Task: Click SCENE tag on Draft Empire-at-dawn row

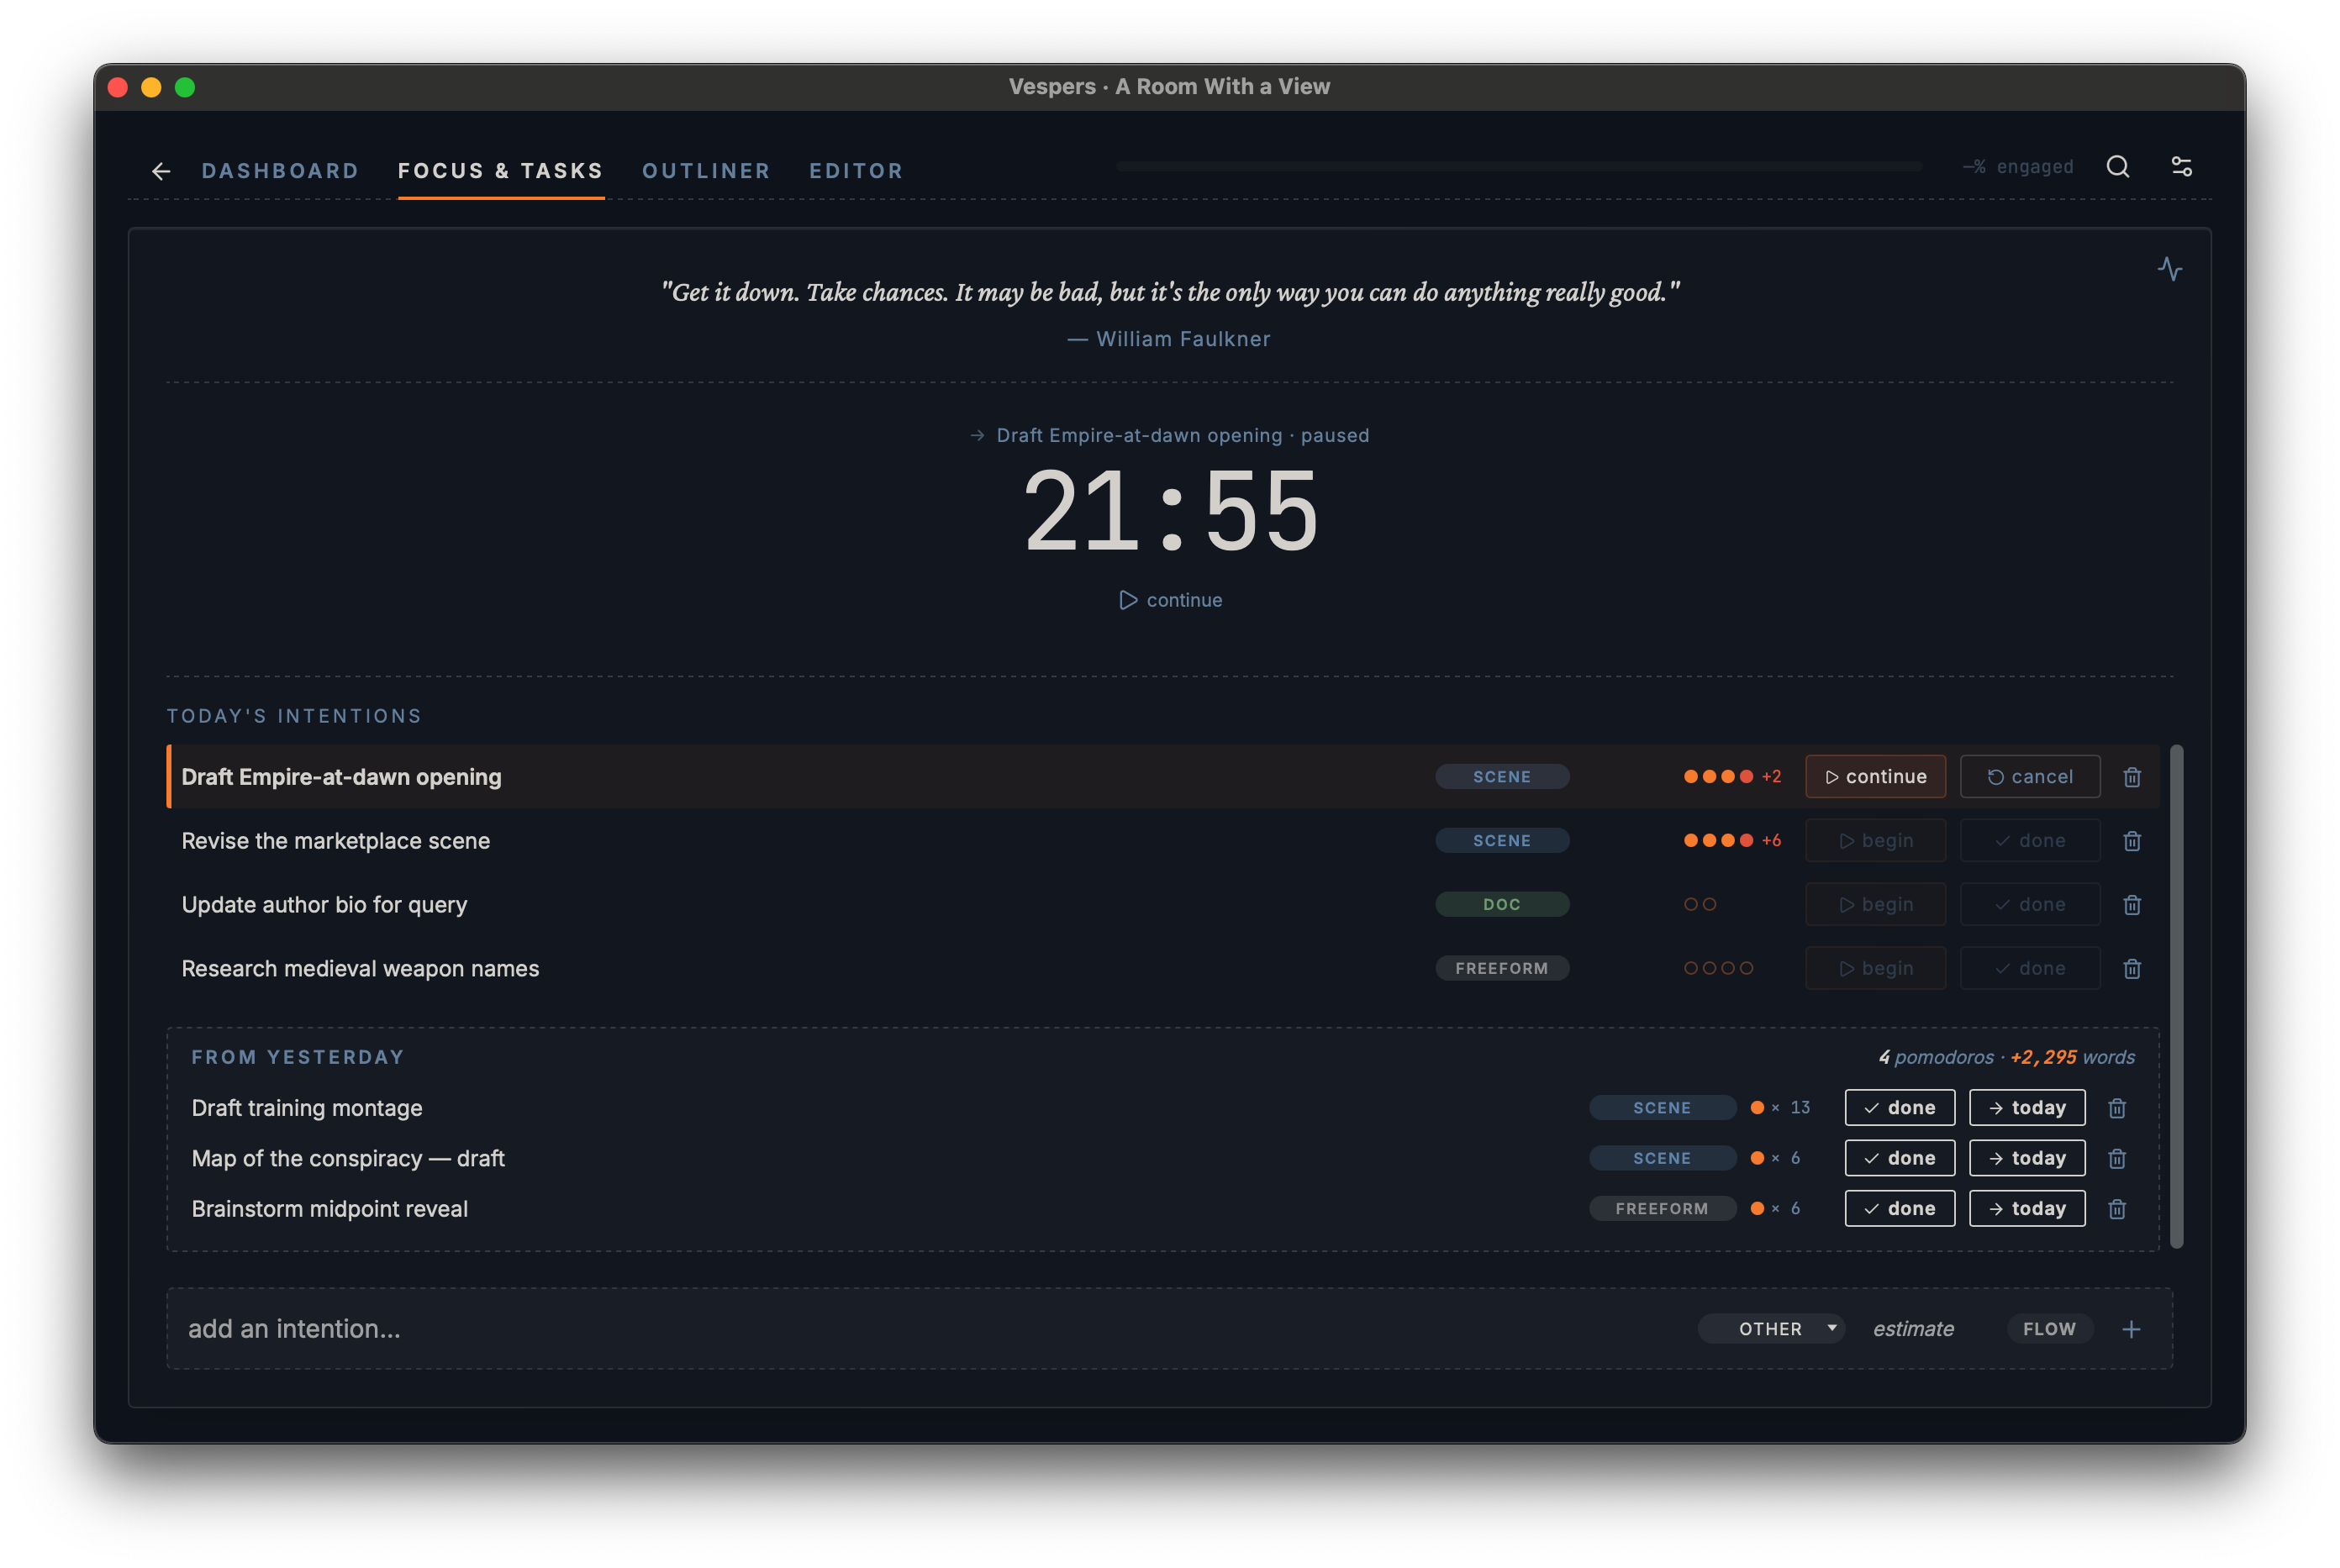Action: coord(1501,777)
